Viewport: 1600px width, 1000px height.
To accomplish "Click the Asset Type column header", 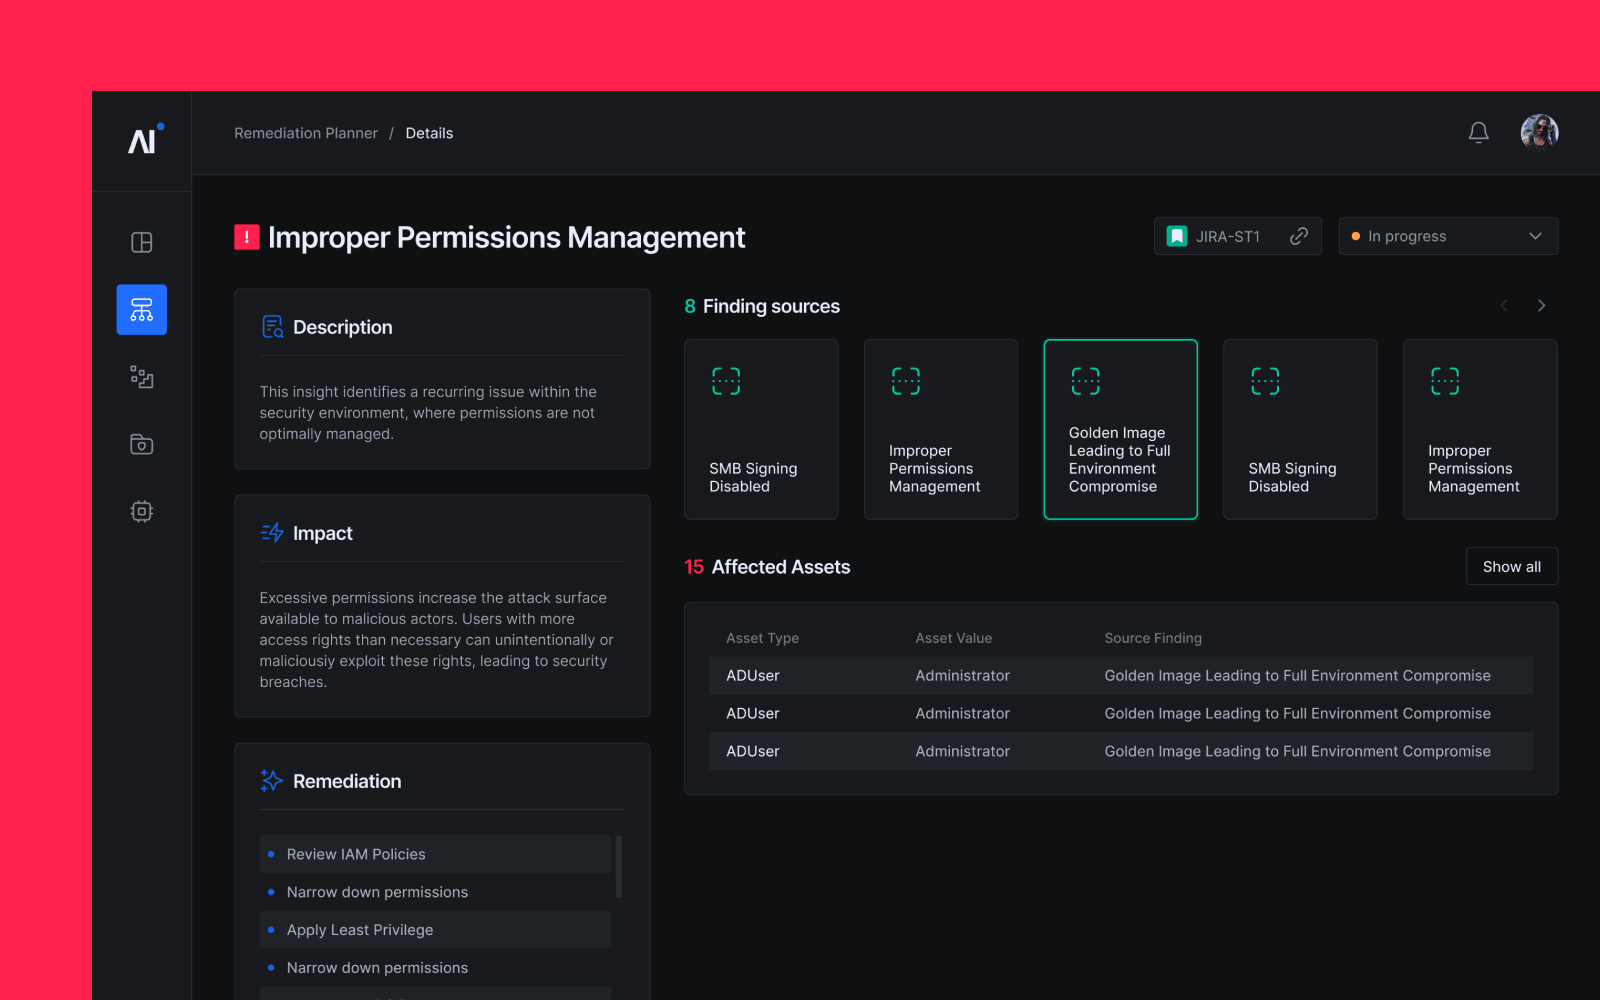I will click(762, 638).
